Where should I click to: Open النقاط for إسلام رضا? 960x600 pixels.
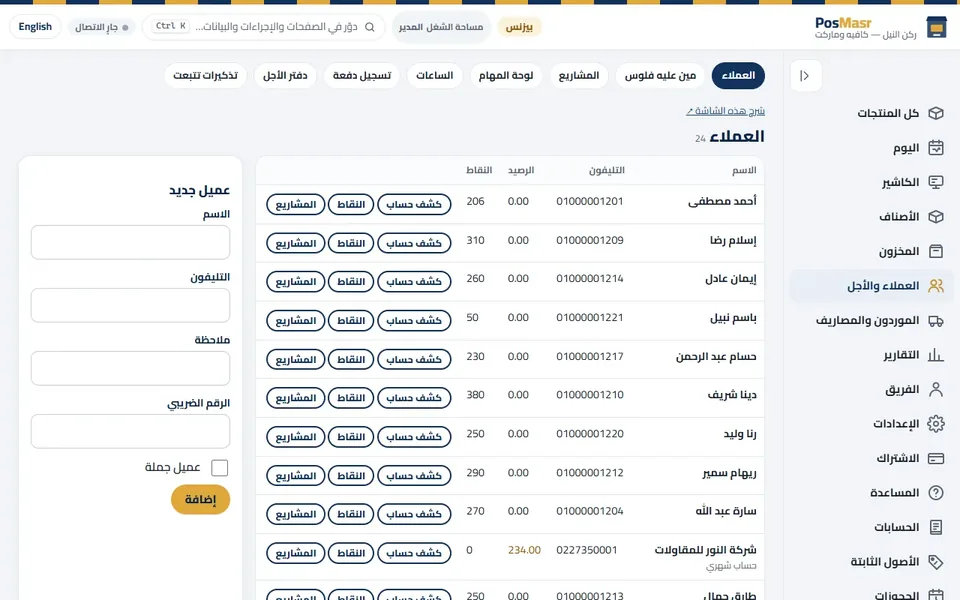point(351,243)
